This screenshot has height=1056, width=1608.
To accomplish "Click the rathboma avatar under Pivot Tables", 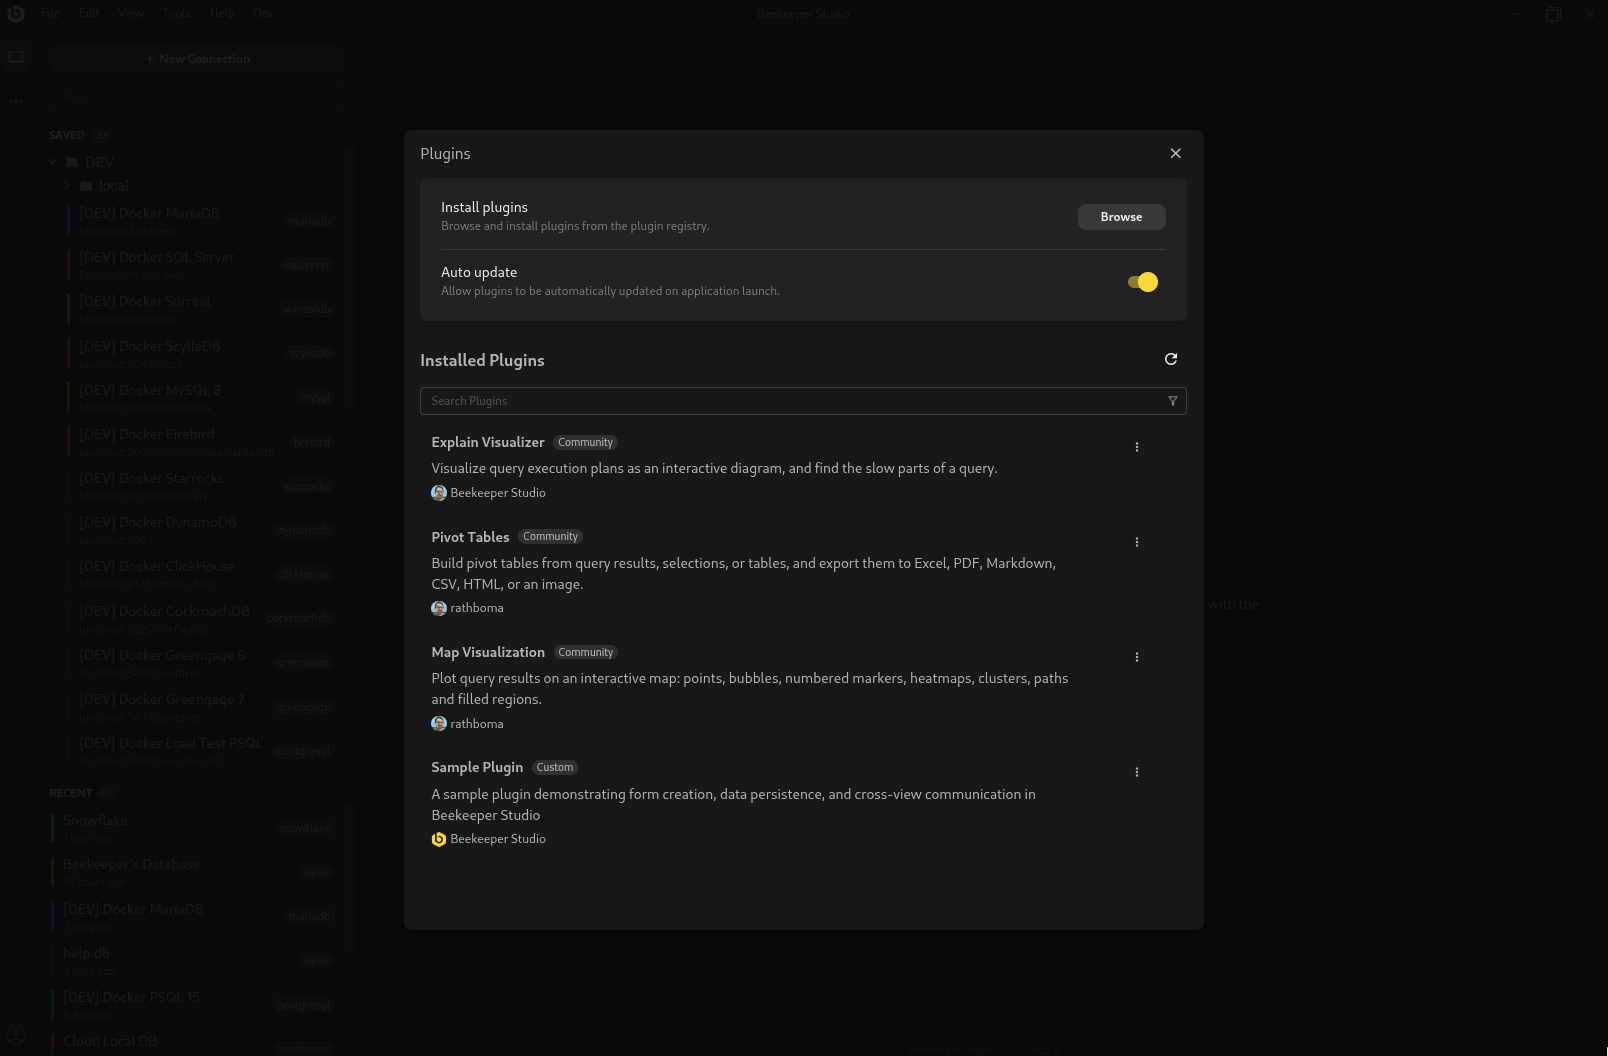I will point(438,608).
